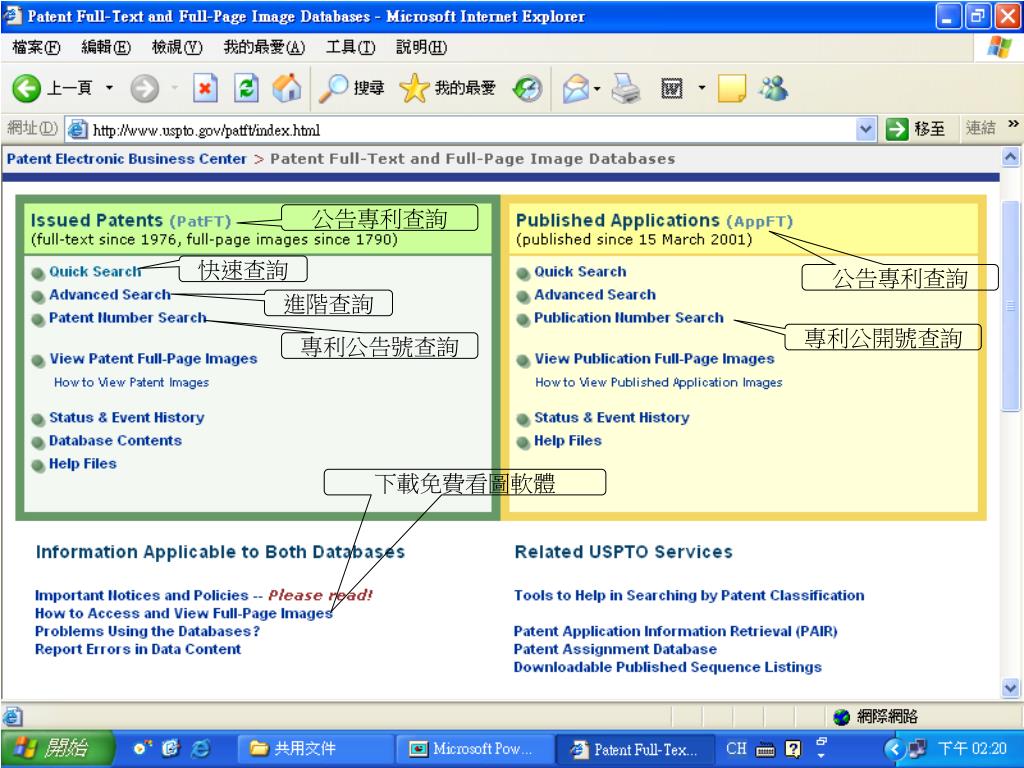Open Patent Application Information Retrieval (PAIR) link
This screenshot has height=768, width=1024.
point(675,631)
